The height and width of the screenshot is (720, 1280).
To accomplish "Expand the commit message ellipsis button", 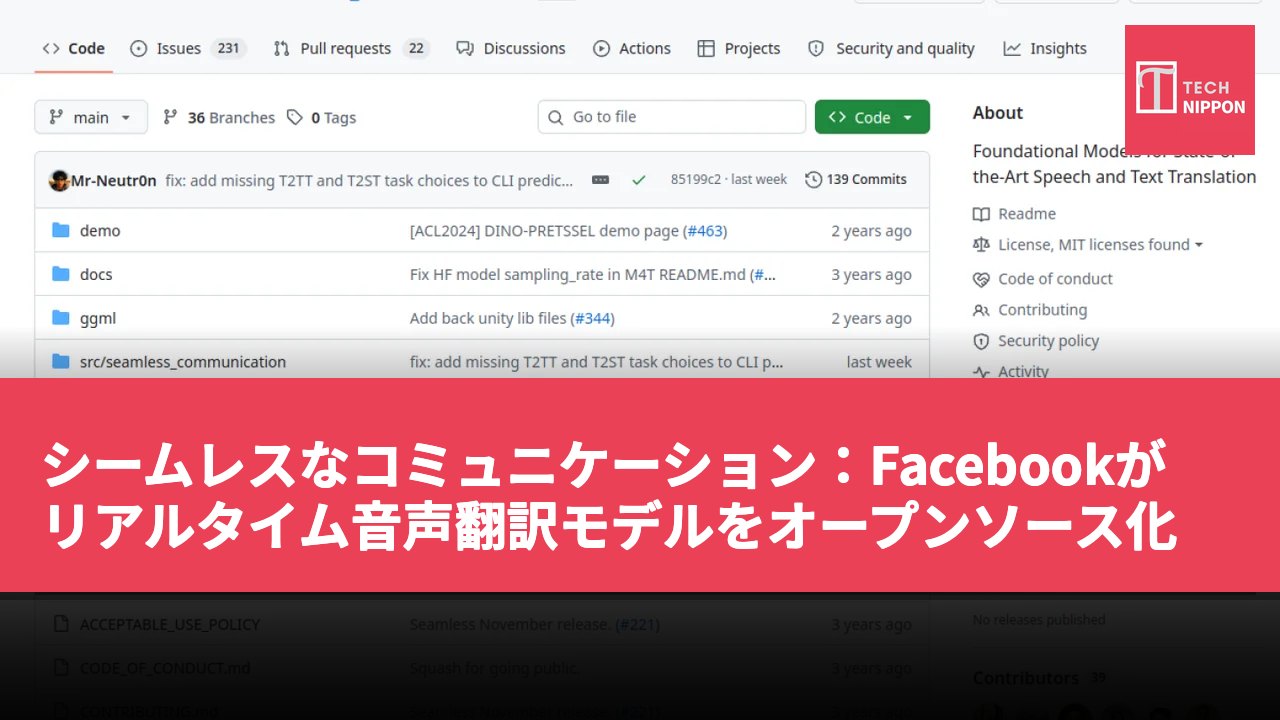I will pos(600,180).
